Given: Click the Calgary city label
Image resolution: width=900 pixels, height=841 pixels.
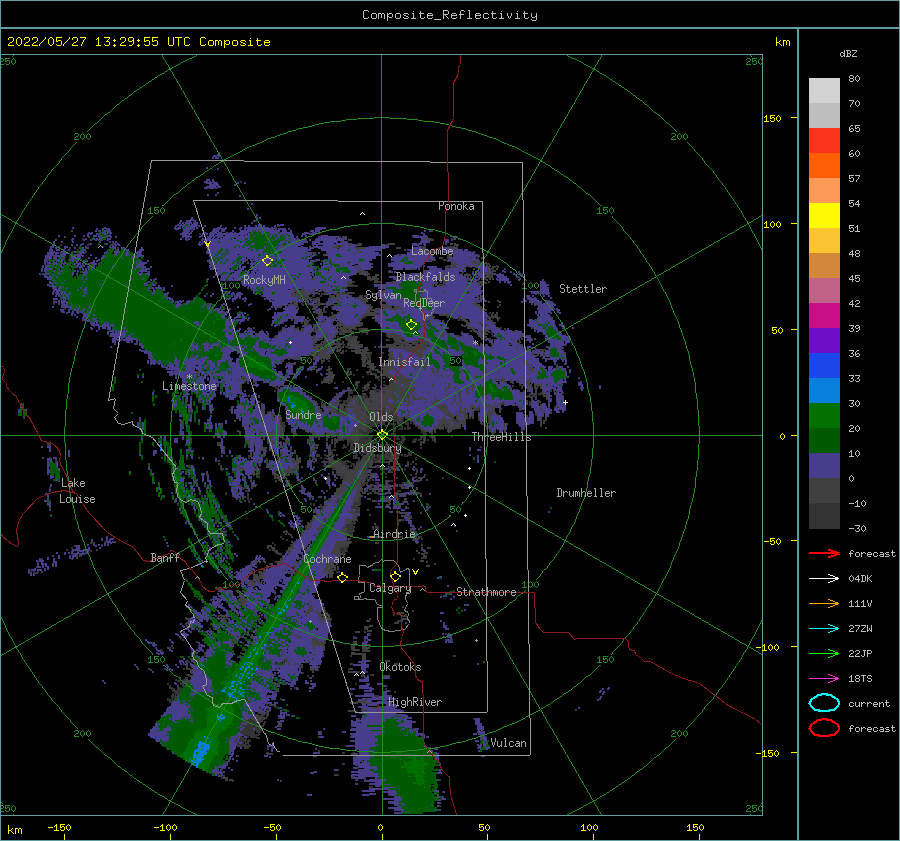Looking at the screenshot, I should point(390,588).
